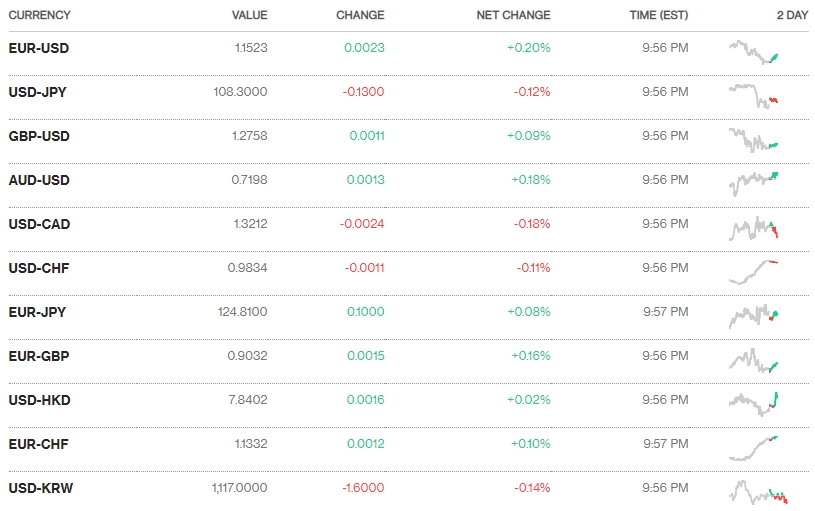
Task: View the EUR-JPY pair details
Action: point(37,312)
